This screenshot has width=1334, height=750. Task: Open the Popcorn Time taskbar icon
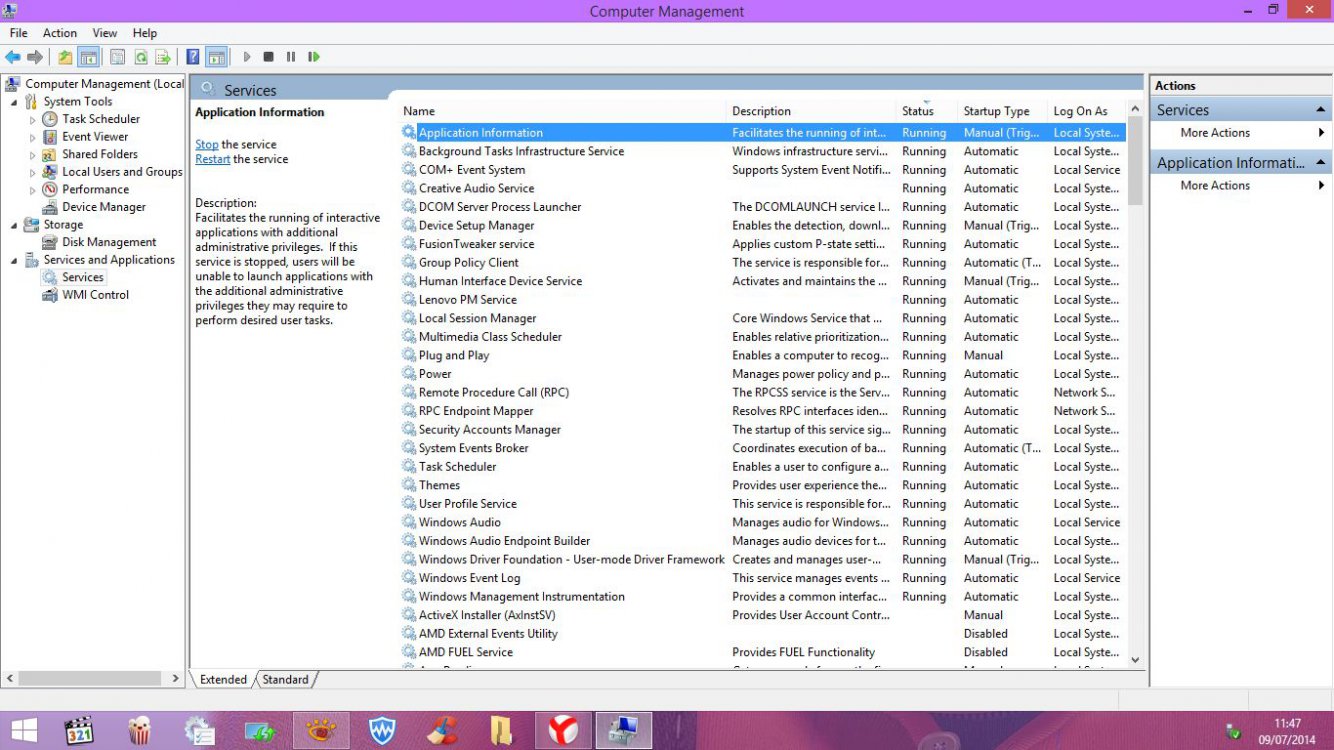[140, 731]
